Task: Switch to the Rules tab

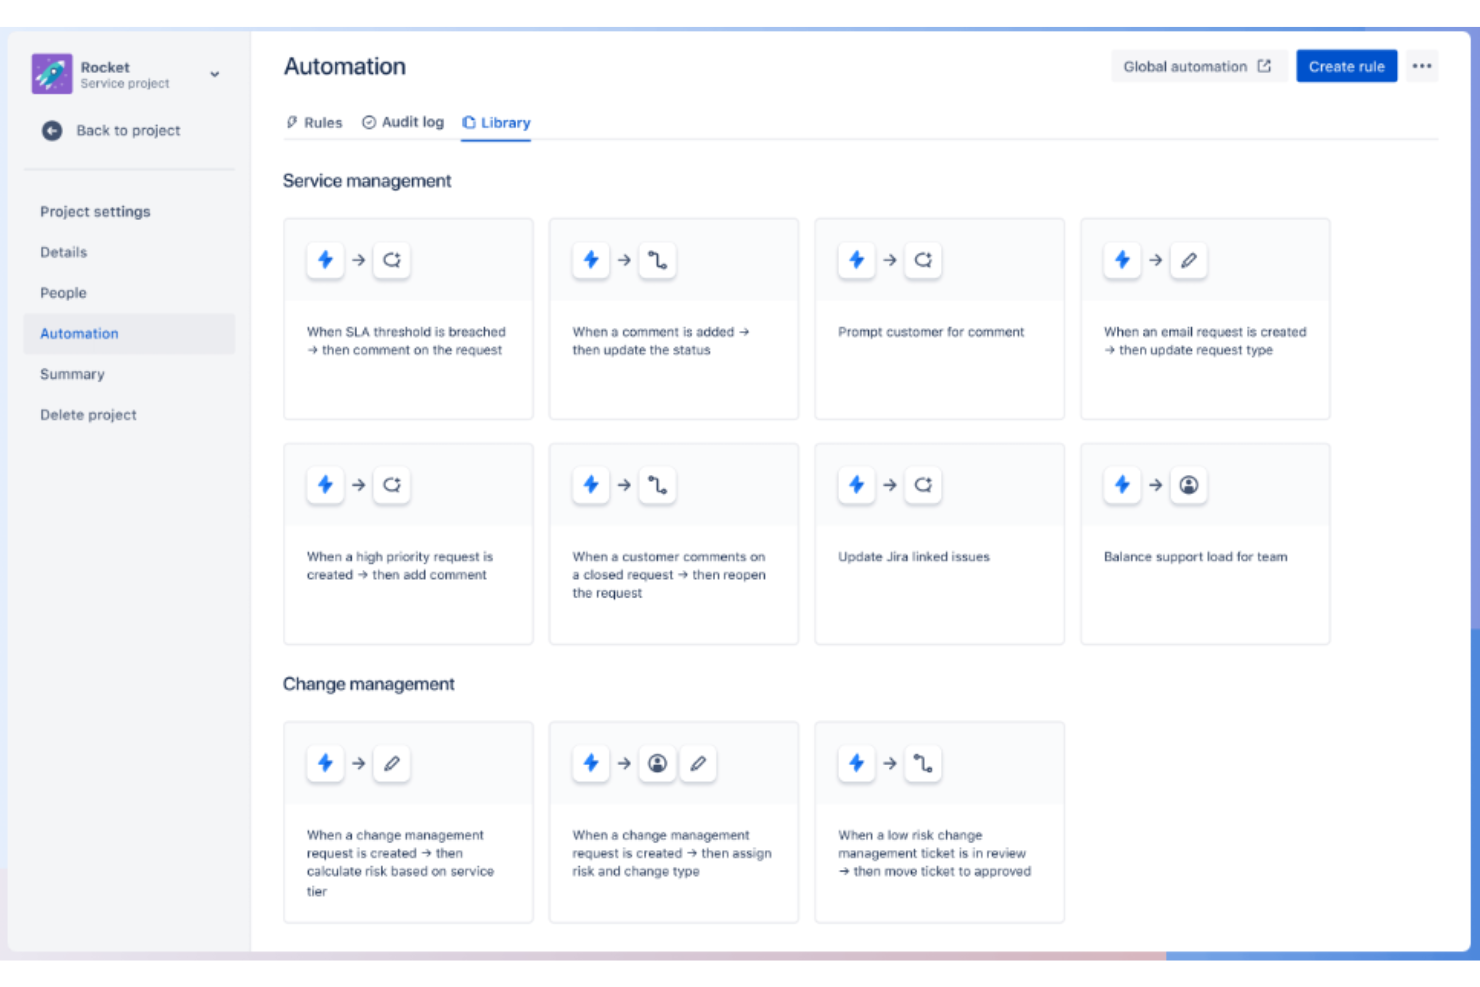Action: 314,122
